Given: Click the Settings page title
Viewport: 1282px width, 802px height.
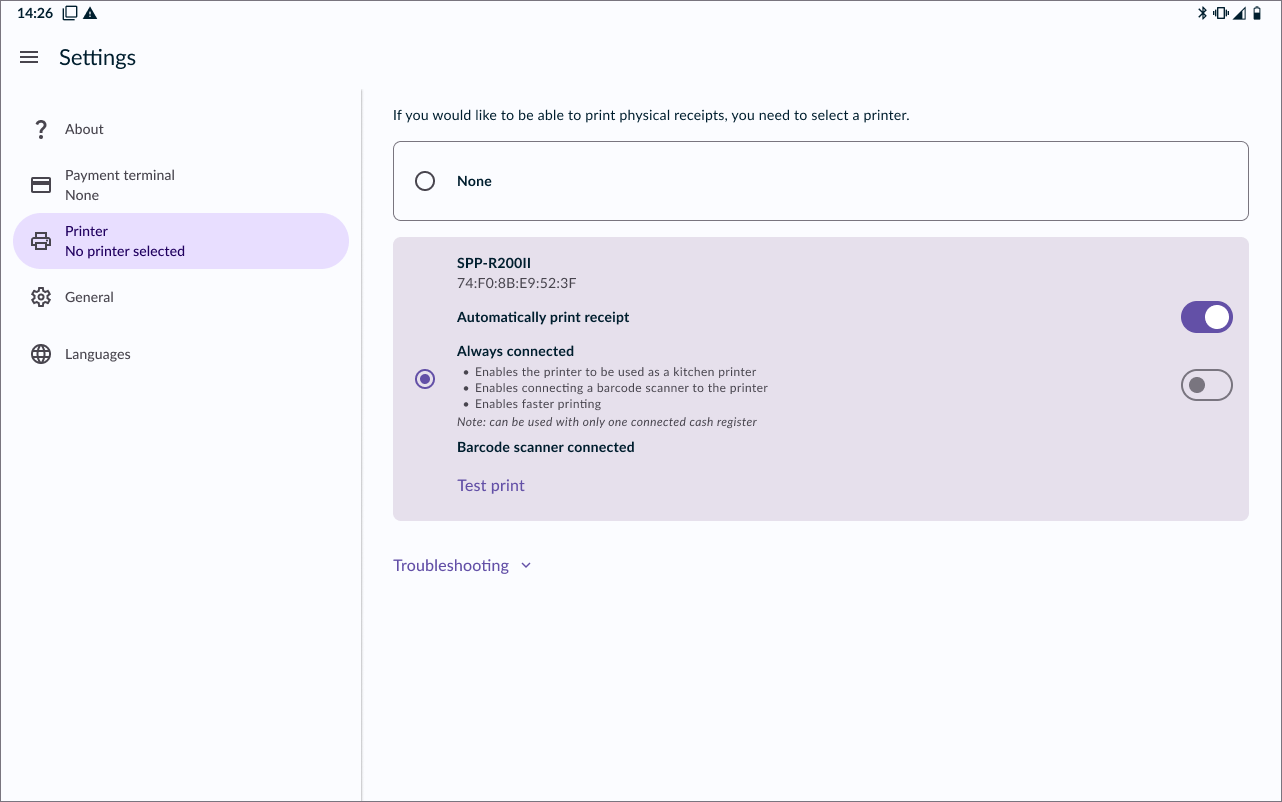Looking at the screenshot, I should [98, 58].
